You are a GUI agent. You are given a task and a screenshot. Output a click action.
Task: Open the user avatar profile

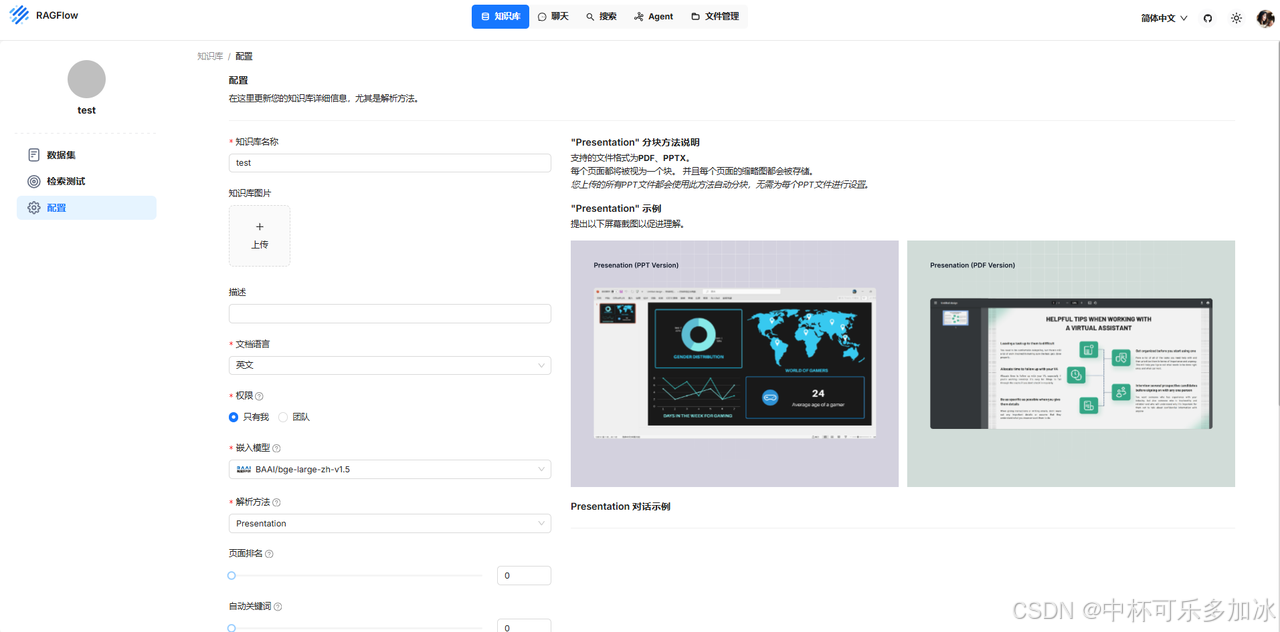1264,18
